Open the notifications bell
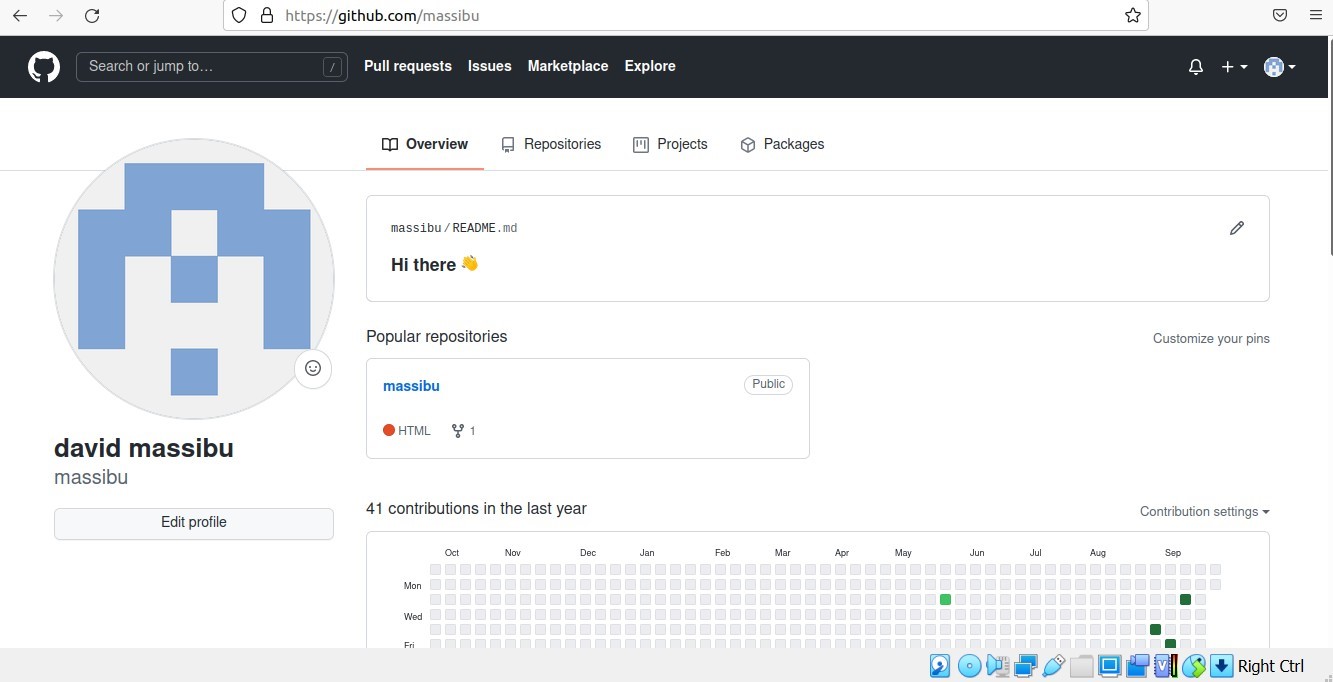This screenshot has height=682, width=1333. 1195,67
